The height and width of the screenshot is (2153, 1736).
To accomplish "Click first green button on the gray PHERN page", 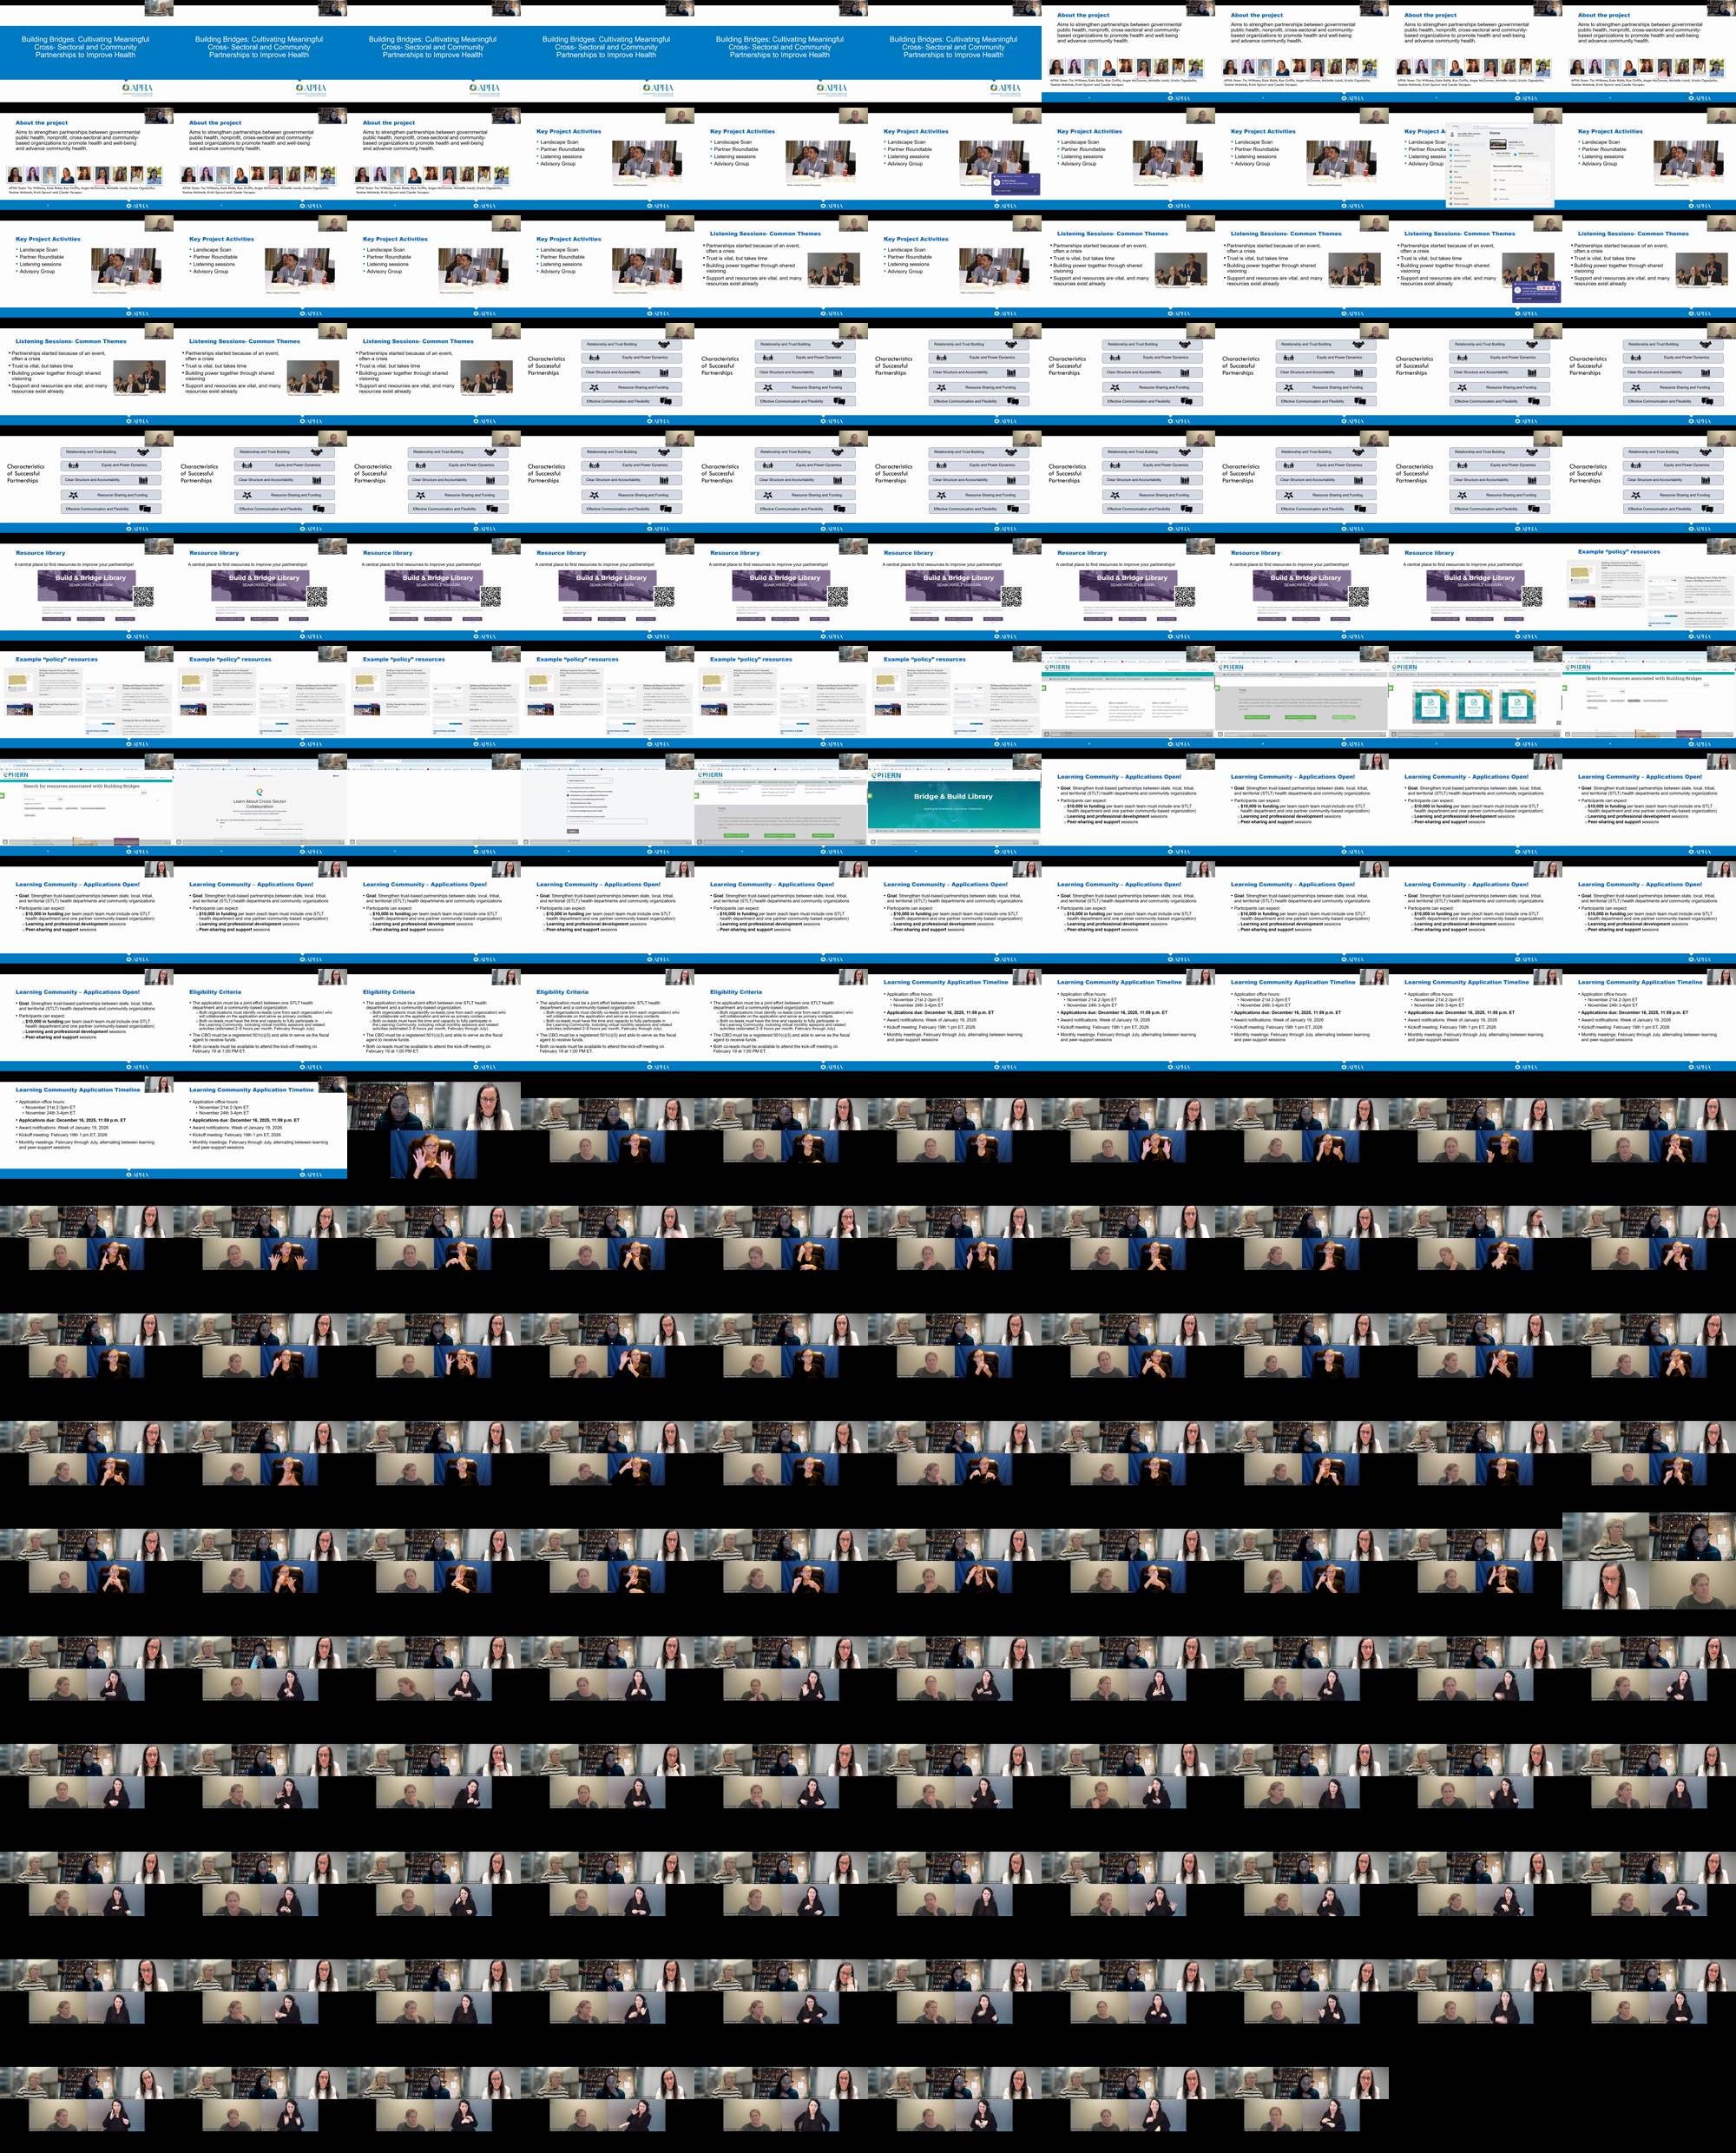I will [1257, 717].
